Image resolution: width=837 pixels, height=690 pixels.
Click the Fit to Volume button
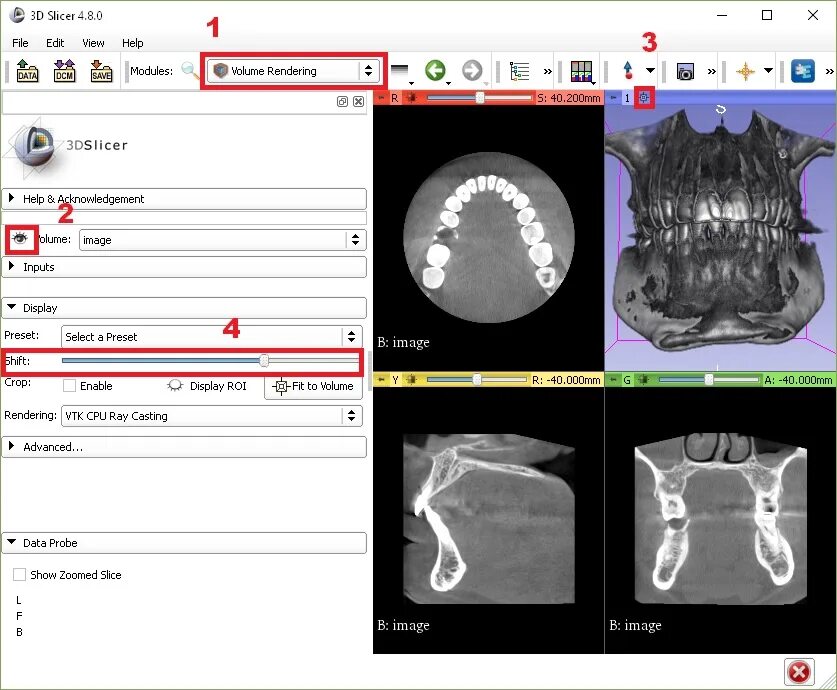[x=313, y=386]
